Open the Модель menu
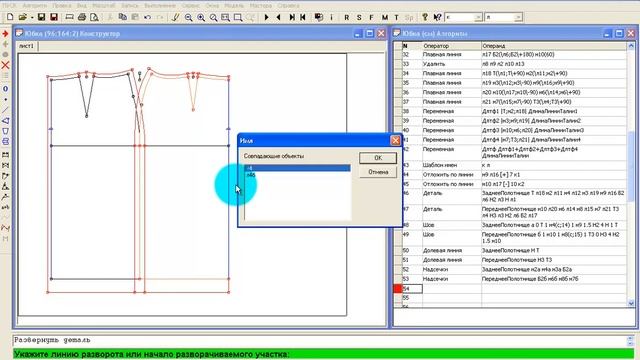The height and width of the screenshot is (360, 640). tap(234, 5)
